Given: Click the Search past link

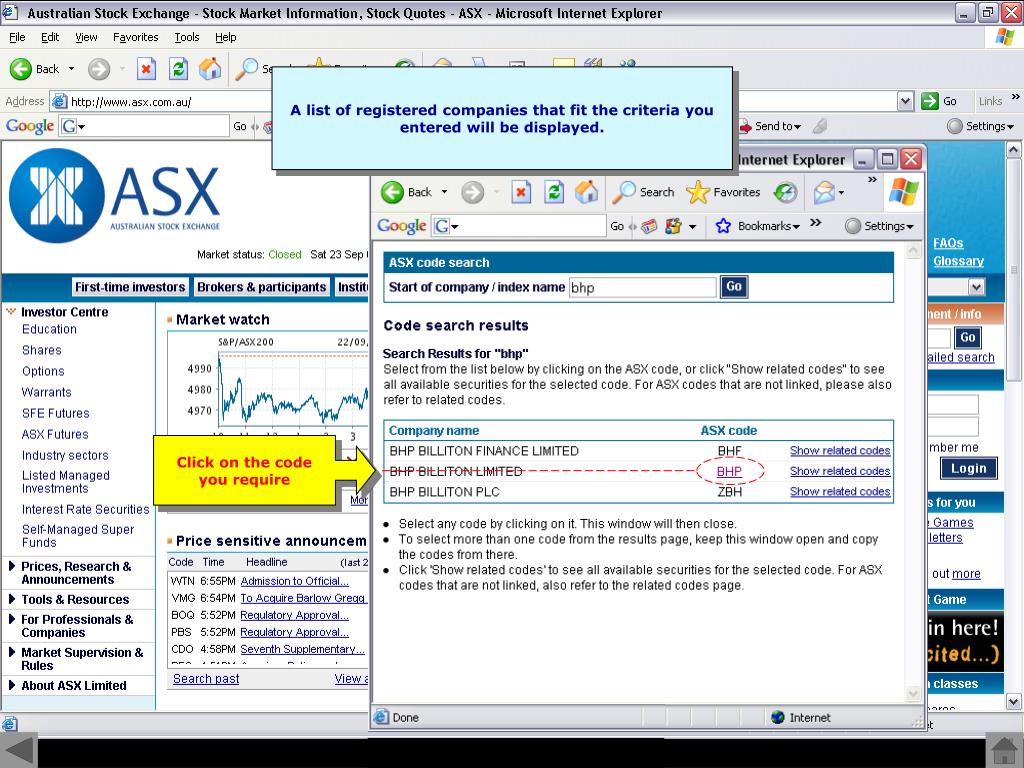Looking at the screenshot, I should (x=206, y=679).
